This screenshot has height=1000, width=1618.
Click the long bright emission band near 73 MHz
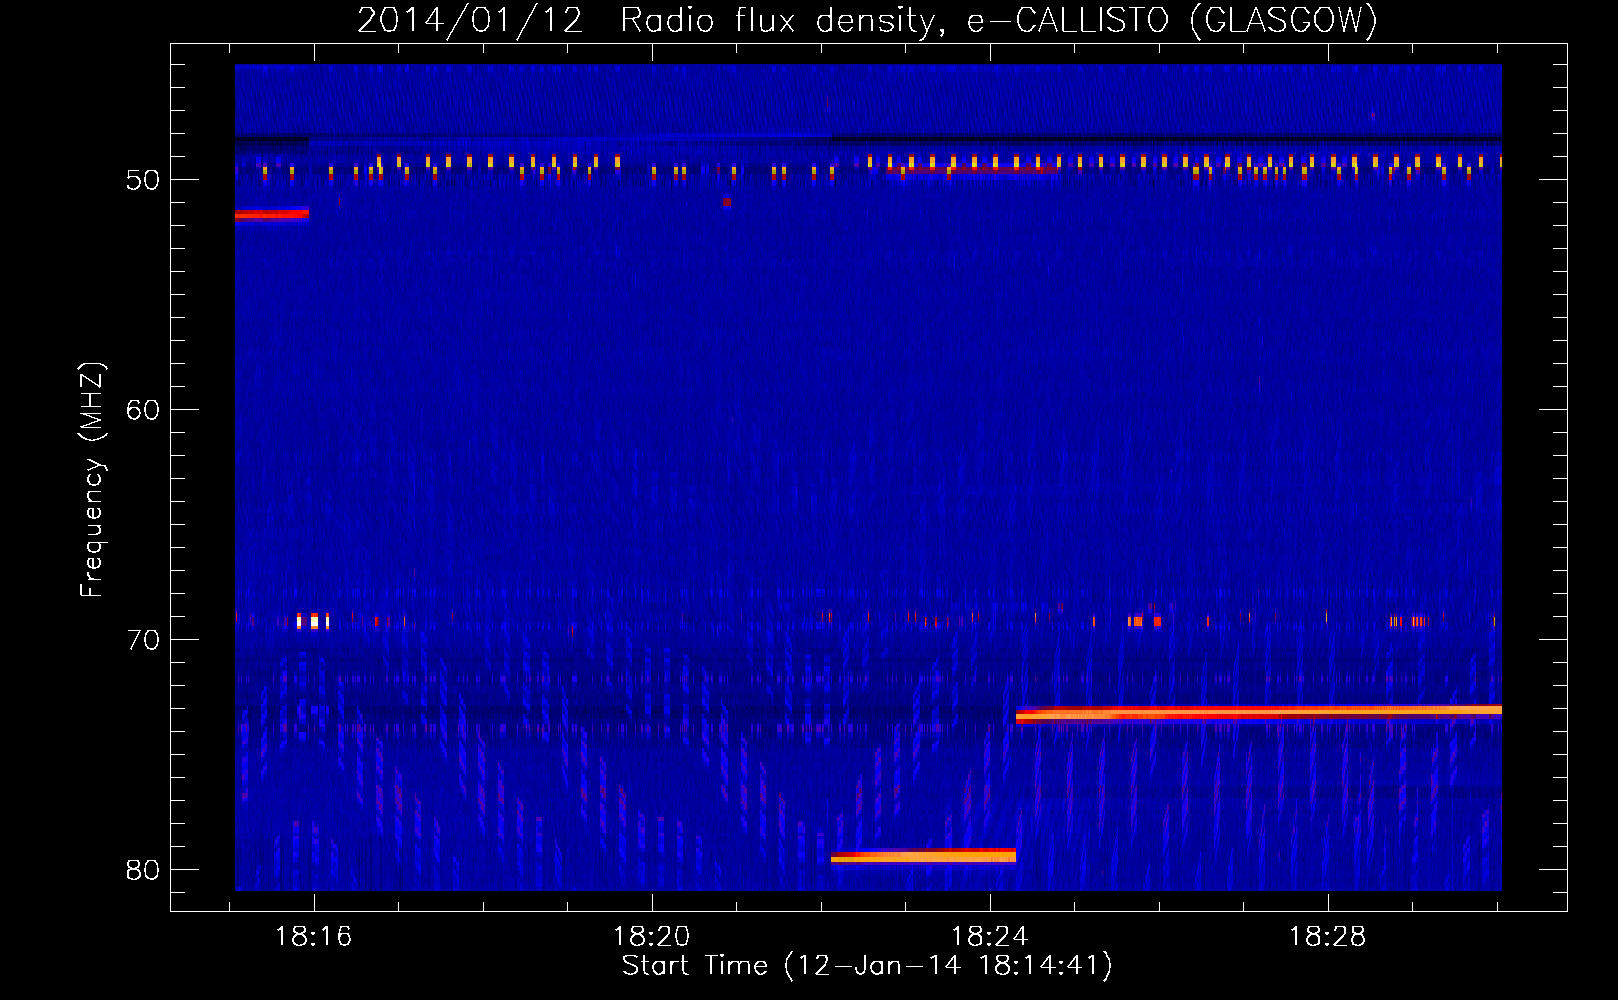(x=1258, y=713)
